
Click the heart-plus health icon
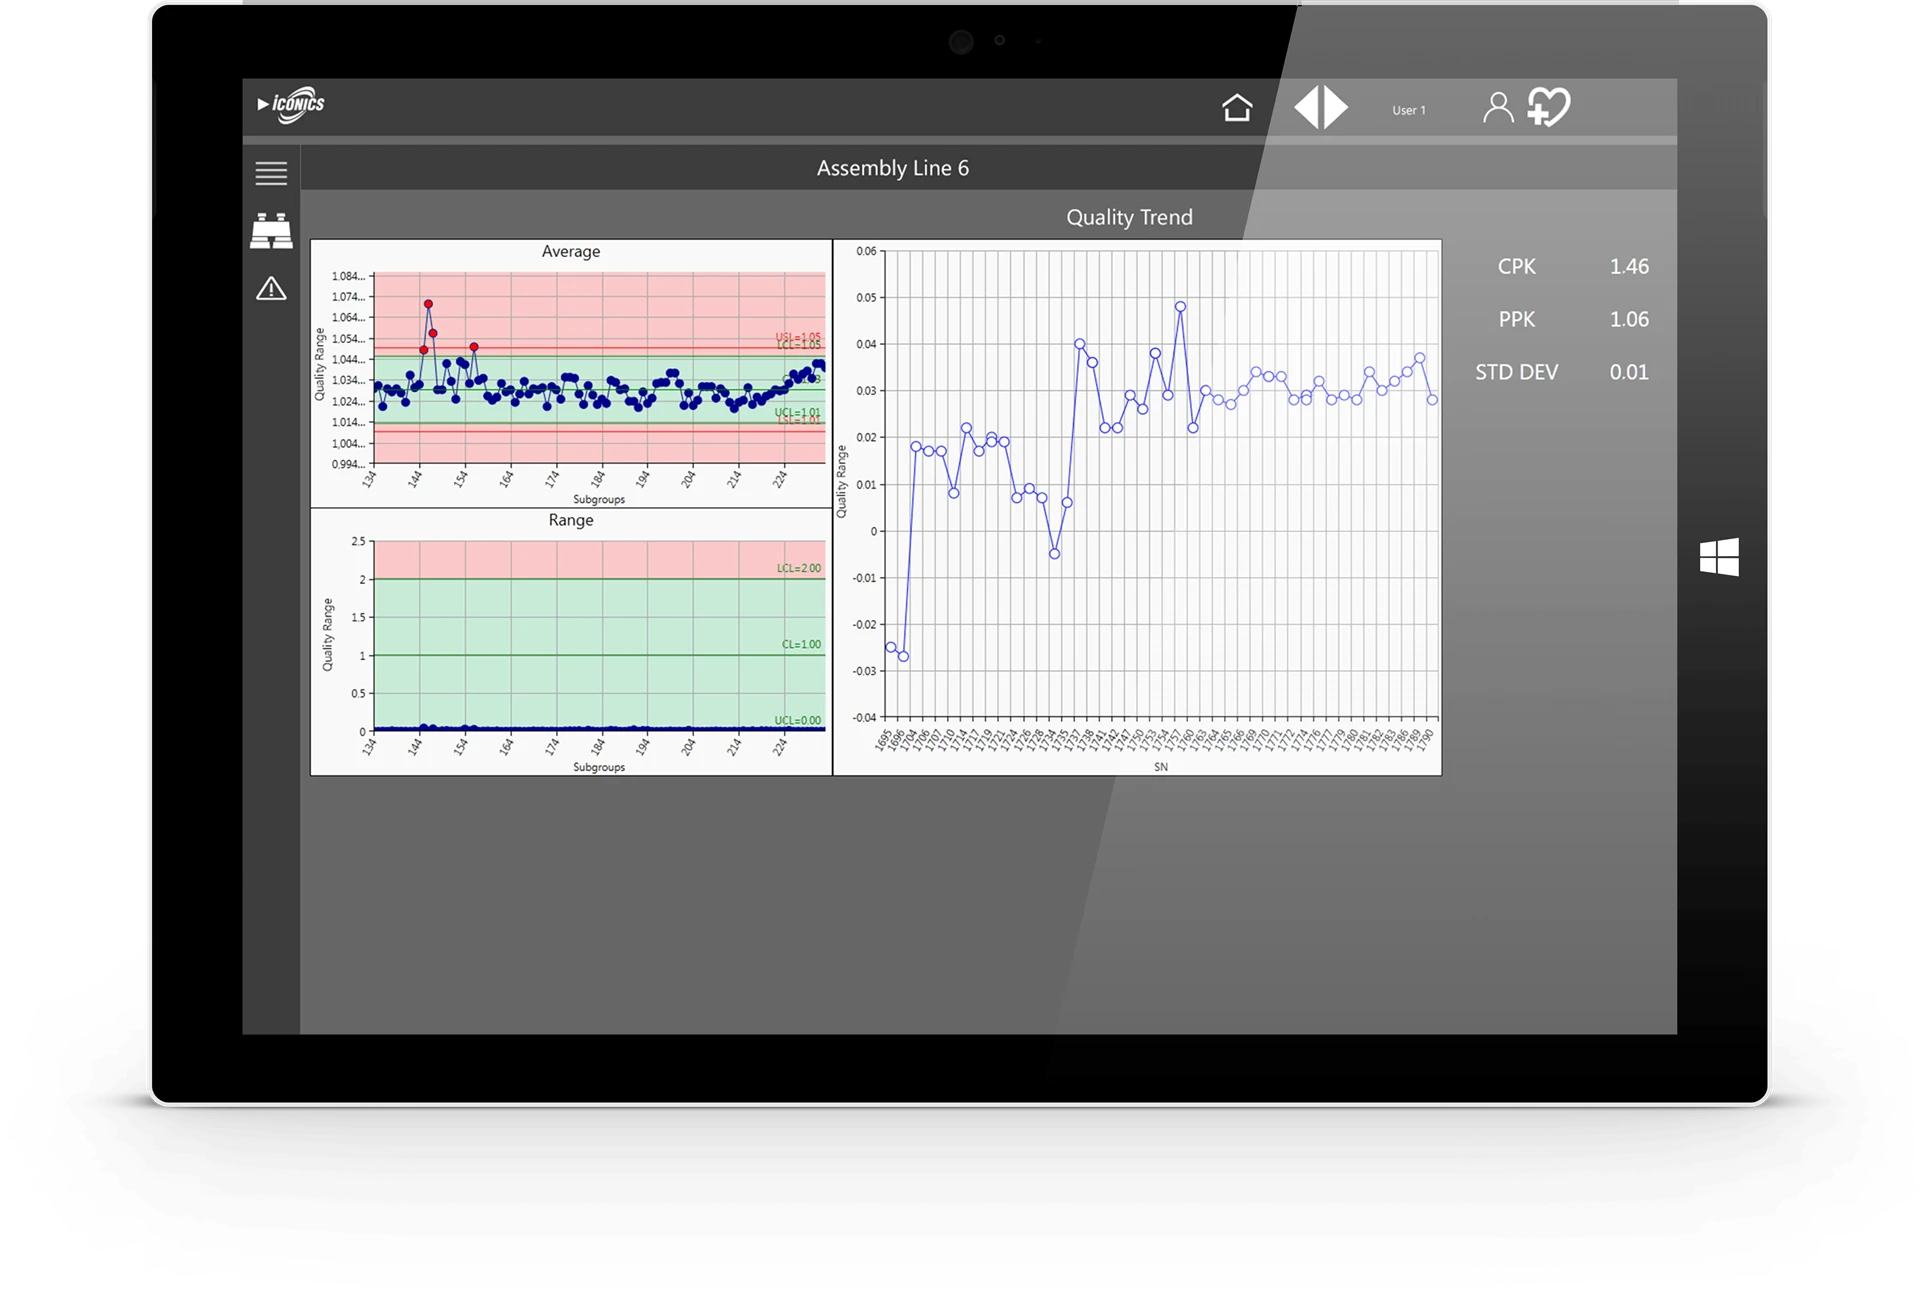tap(1549, 107)
